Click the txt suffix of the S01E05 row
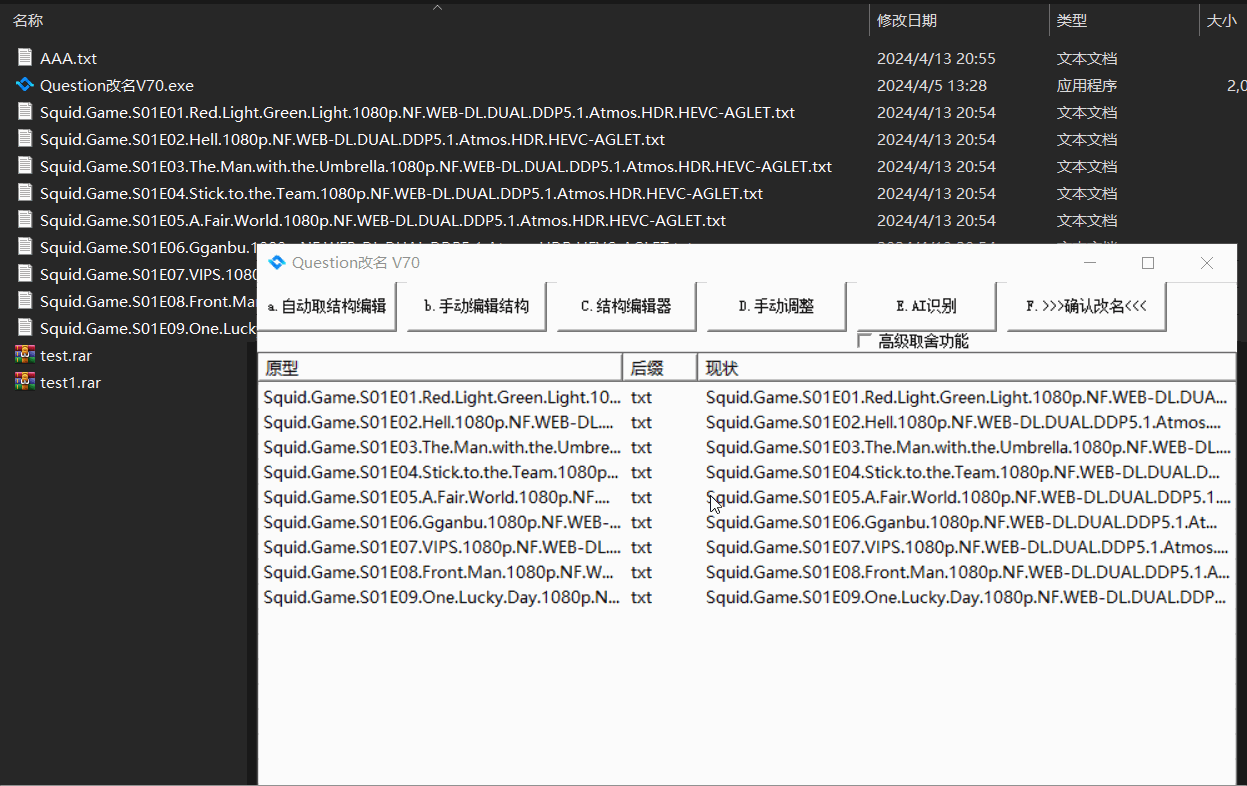 point(641,497)
